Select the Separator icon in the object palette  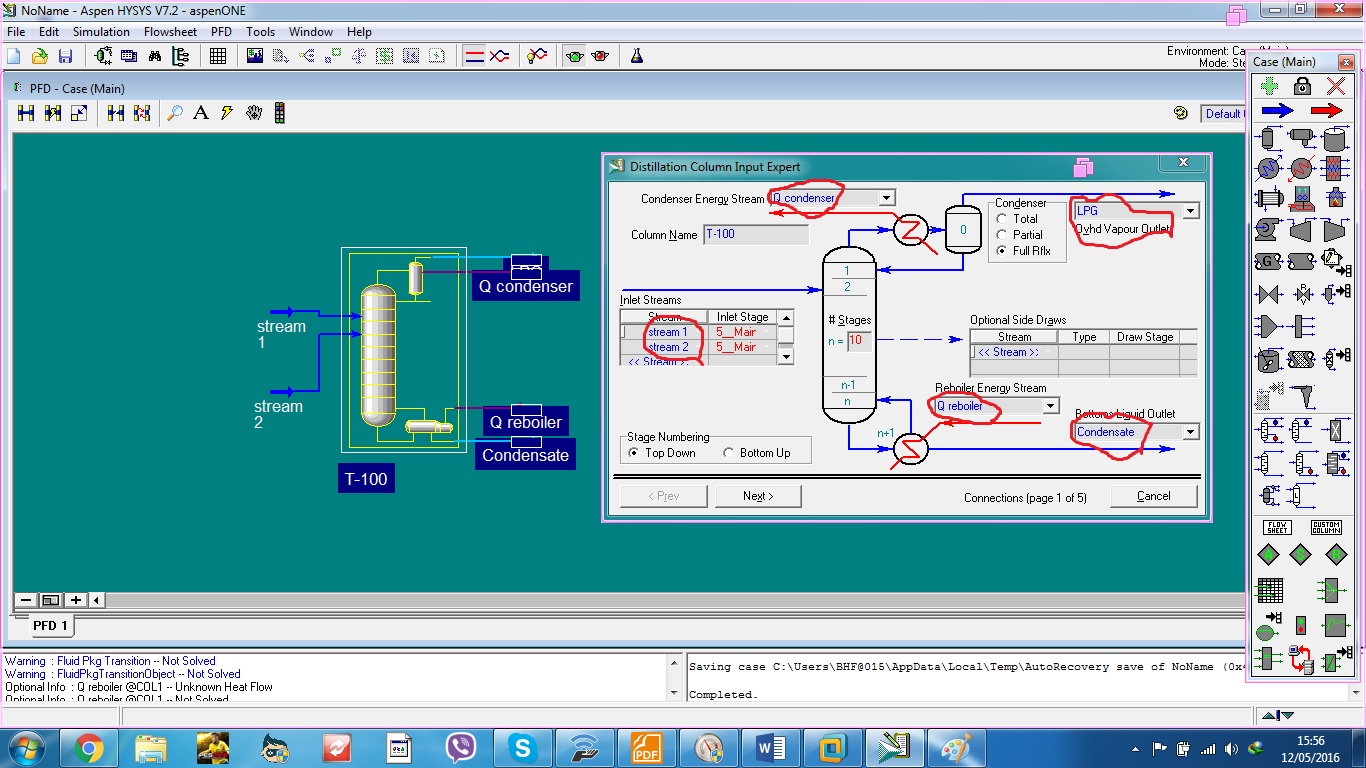click(x=1268, y=139)
